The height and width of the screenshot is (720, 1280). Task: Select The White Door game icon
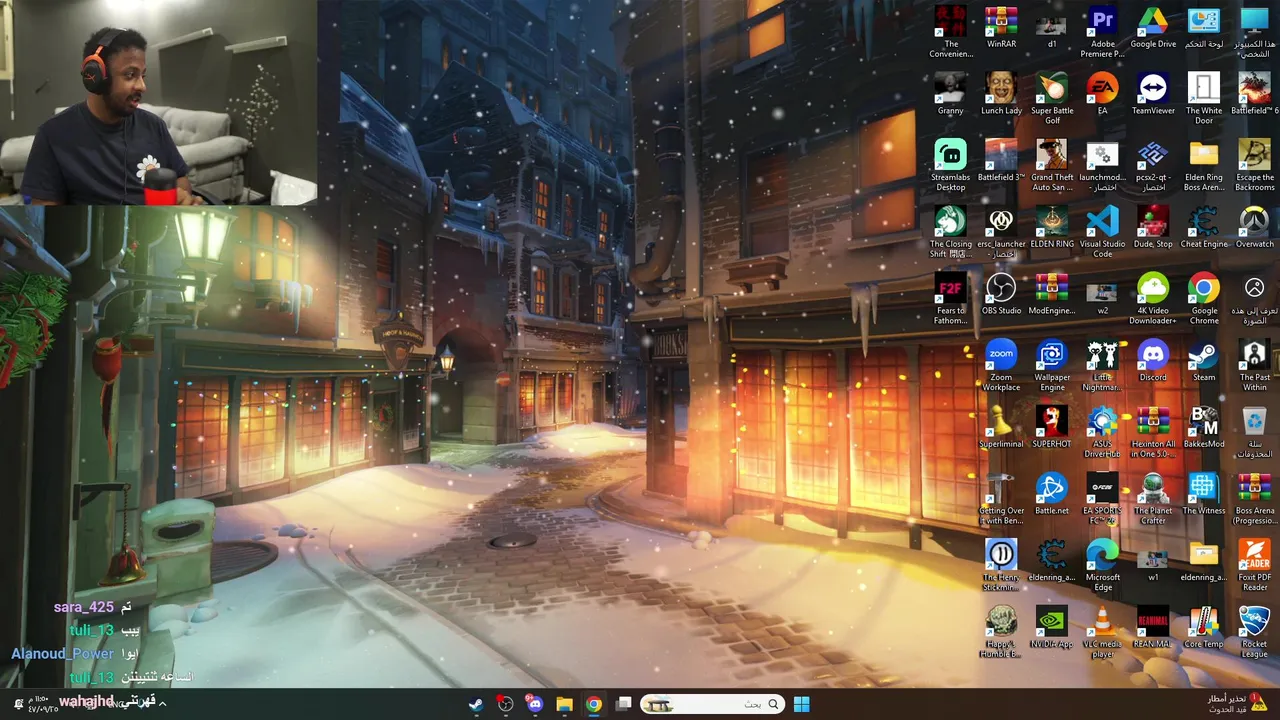coord(1204,98)
